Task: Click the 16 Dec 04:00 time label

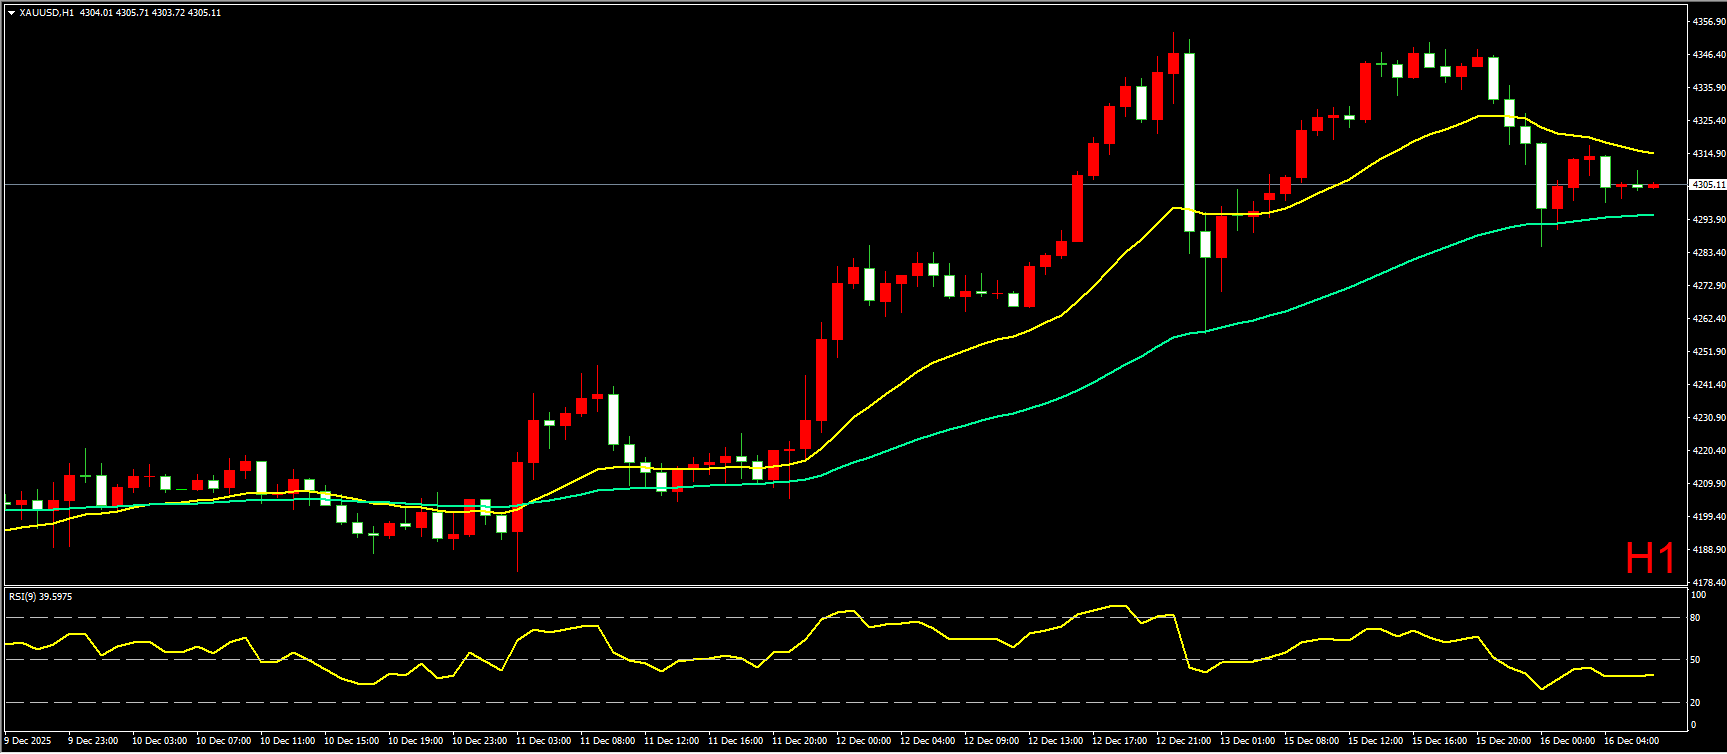Action: point(1631,741)
